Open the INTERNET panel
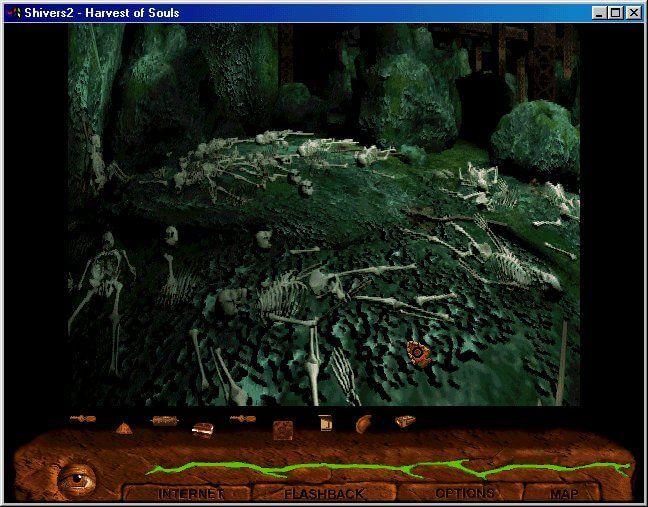The image size is (648, 507). point(189,493)
